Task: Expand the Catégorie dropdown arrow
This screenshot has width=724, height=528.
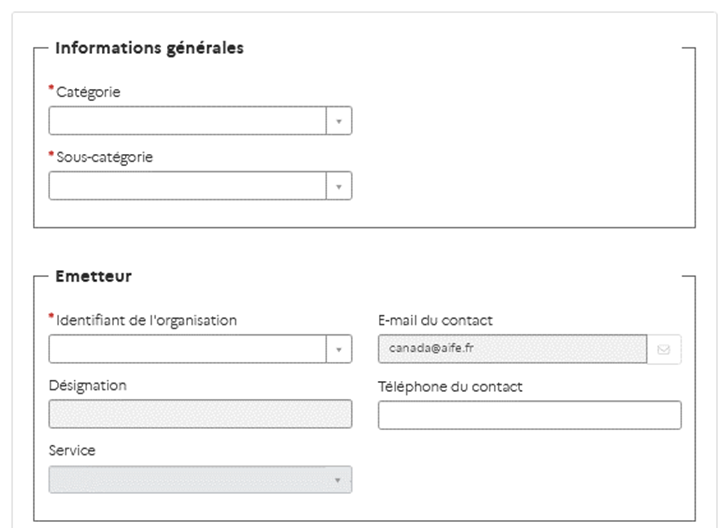Action: (339, 121)
